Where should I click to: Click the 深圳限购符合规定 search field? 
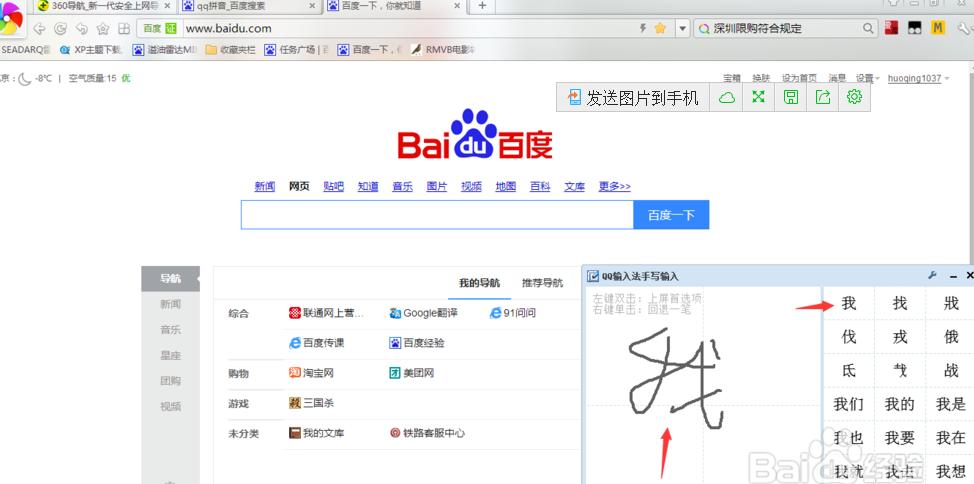point(786,28)
